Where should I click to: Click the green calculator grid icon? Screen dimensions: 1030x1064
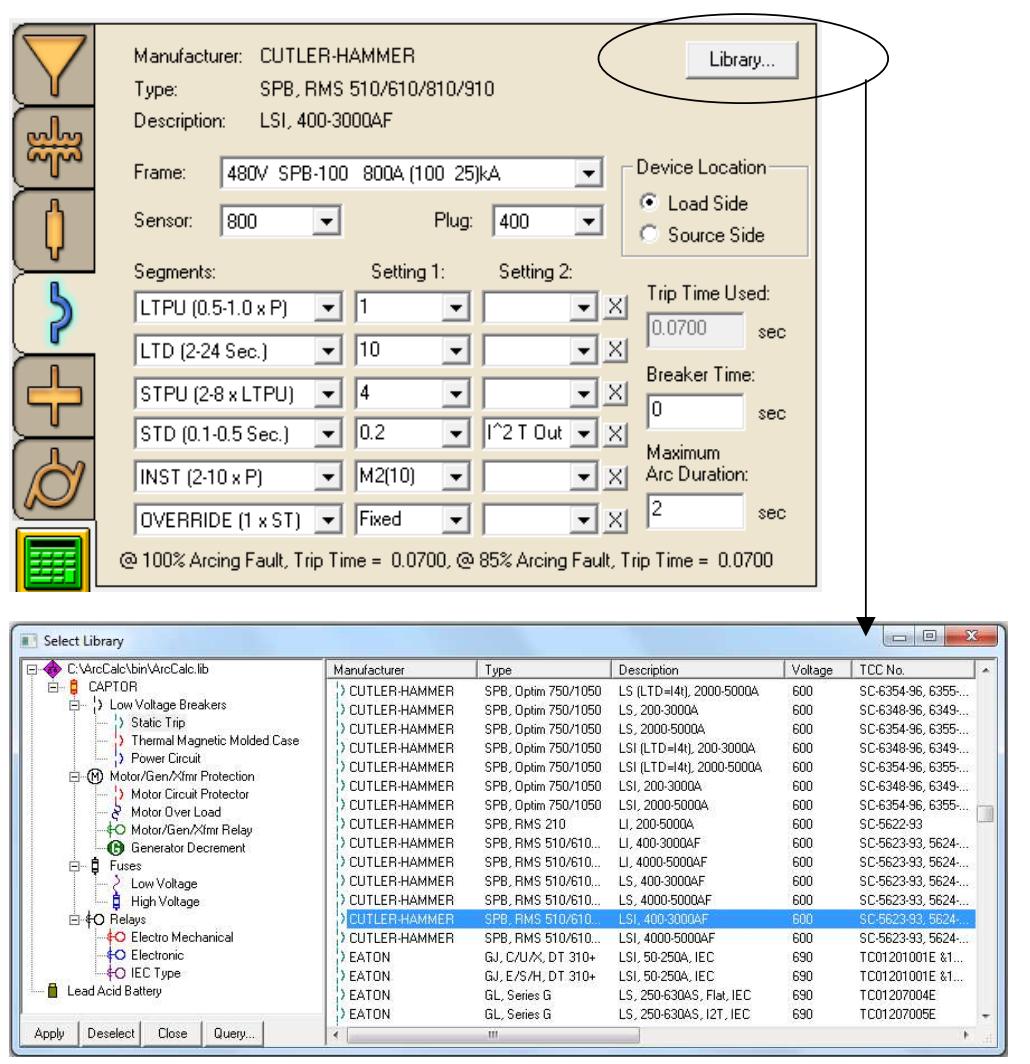(53, 560)
